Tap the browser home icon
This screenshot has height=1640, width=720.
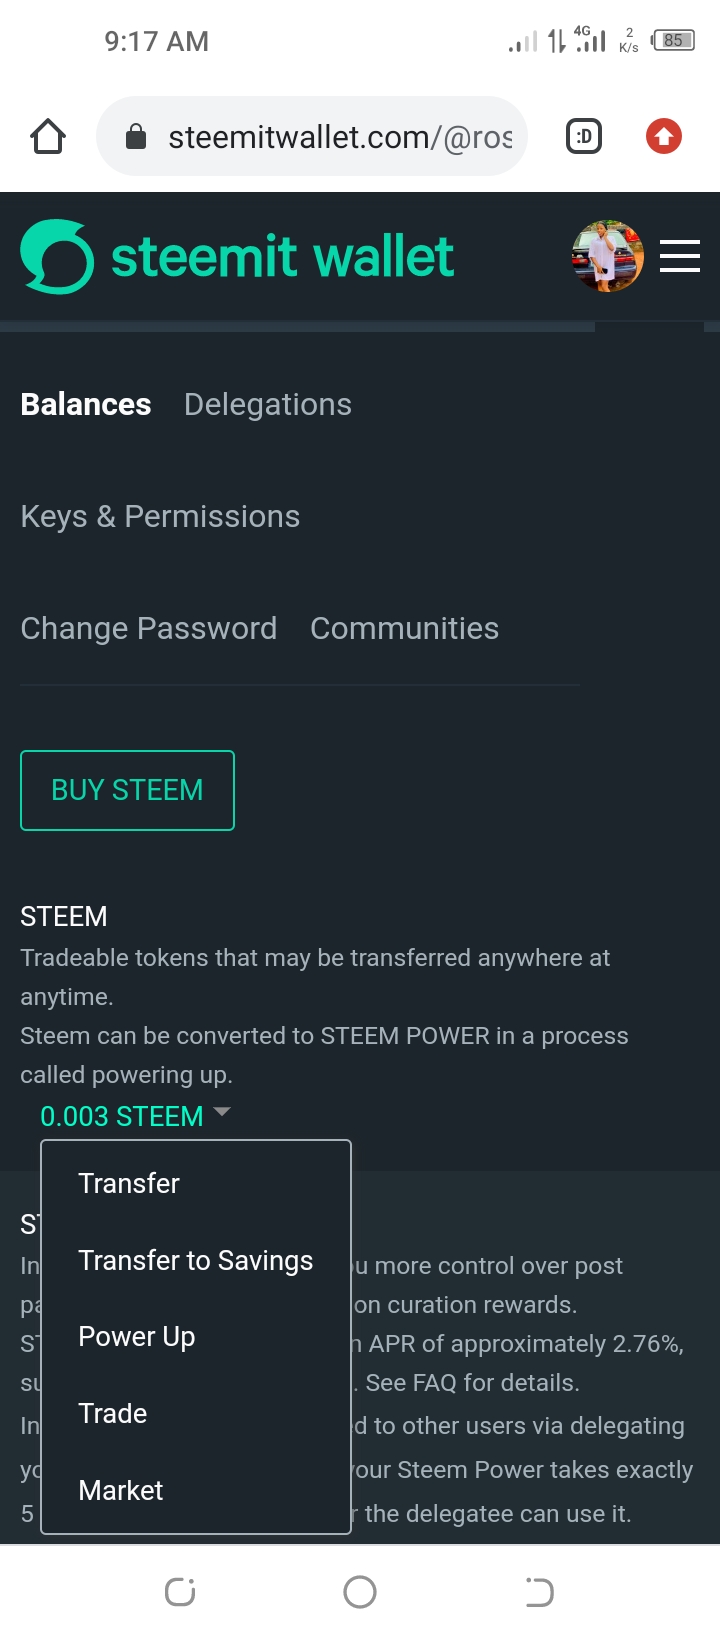pyautogui.click(x=48, y=137)
